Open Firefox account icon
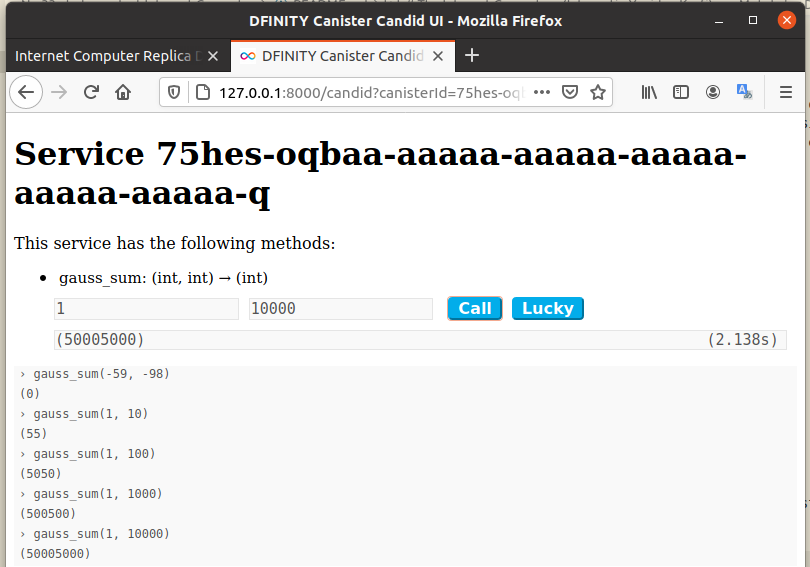Viewport: 810px width, 567px height. click(x=713, y=92)
